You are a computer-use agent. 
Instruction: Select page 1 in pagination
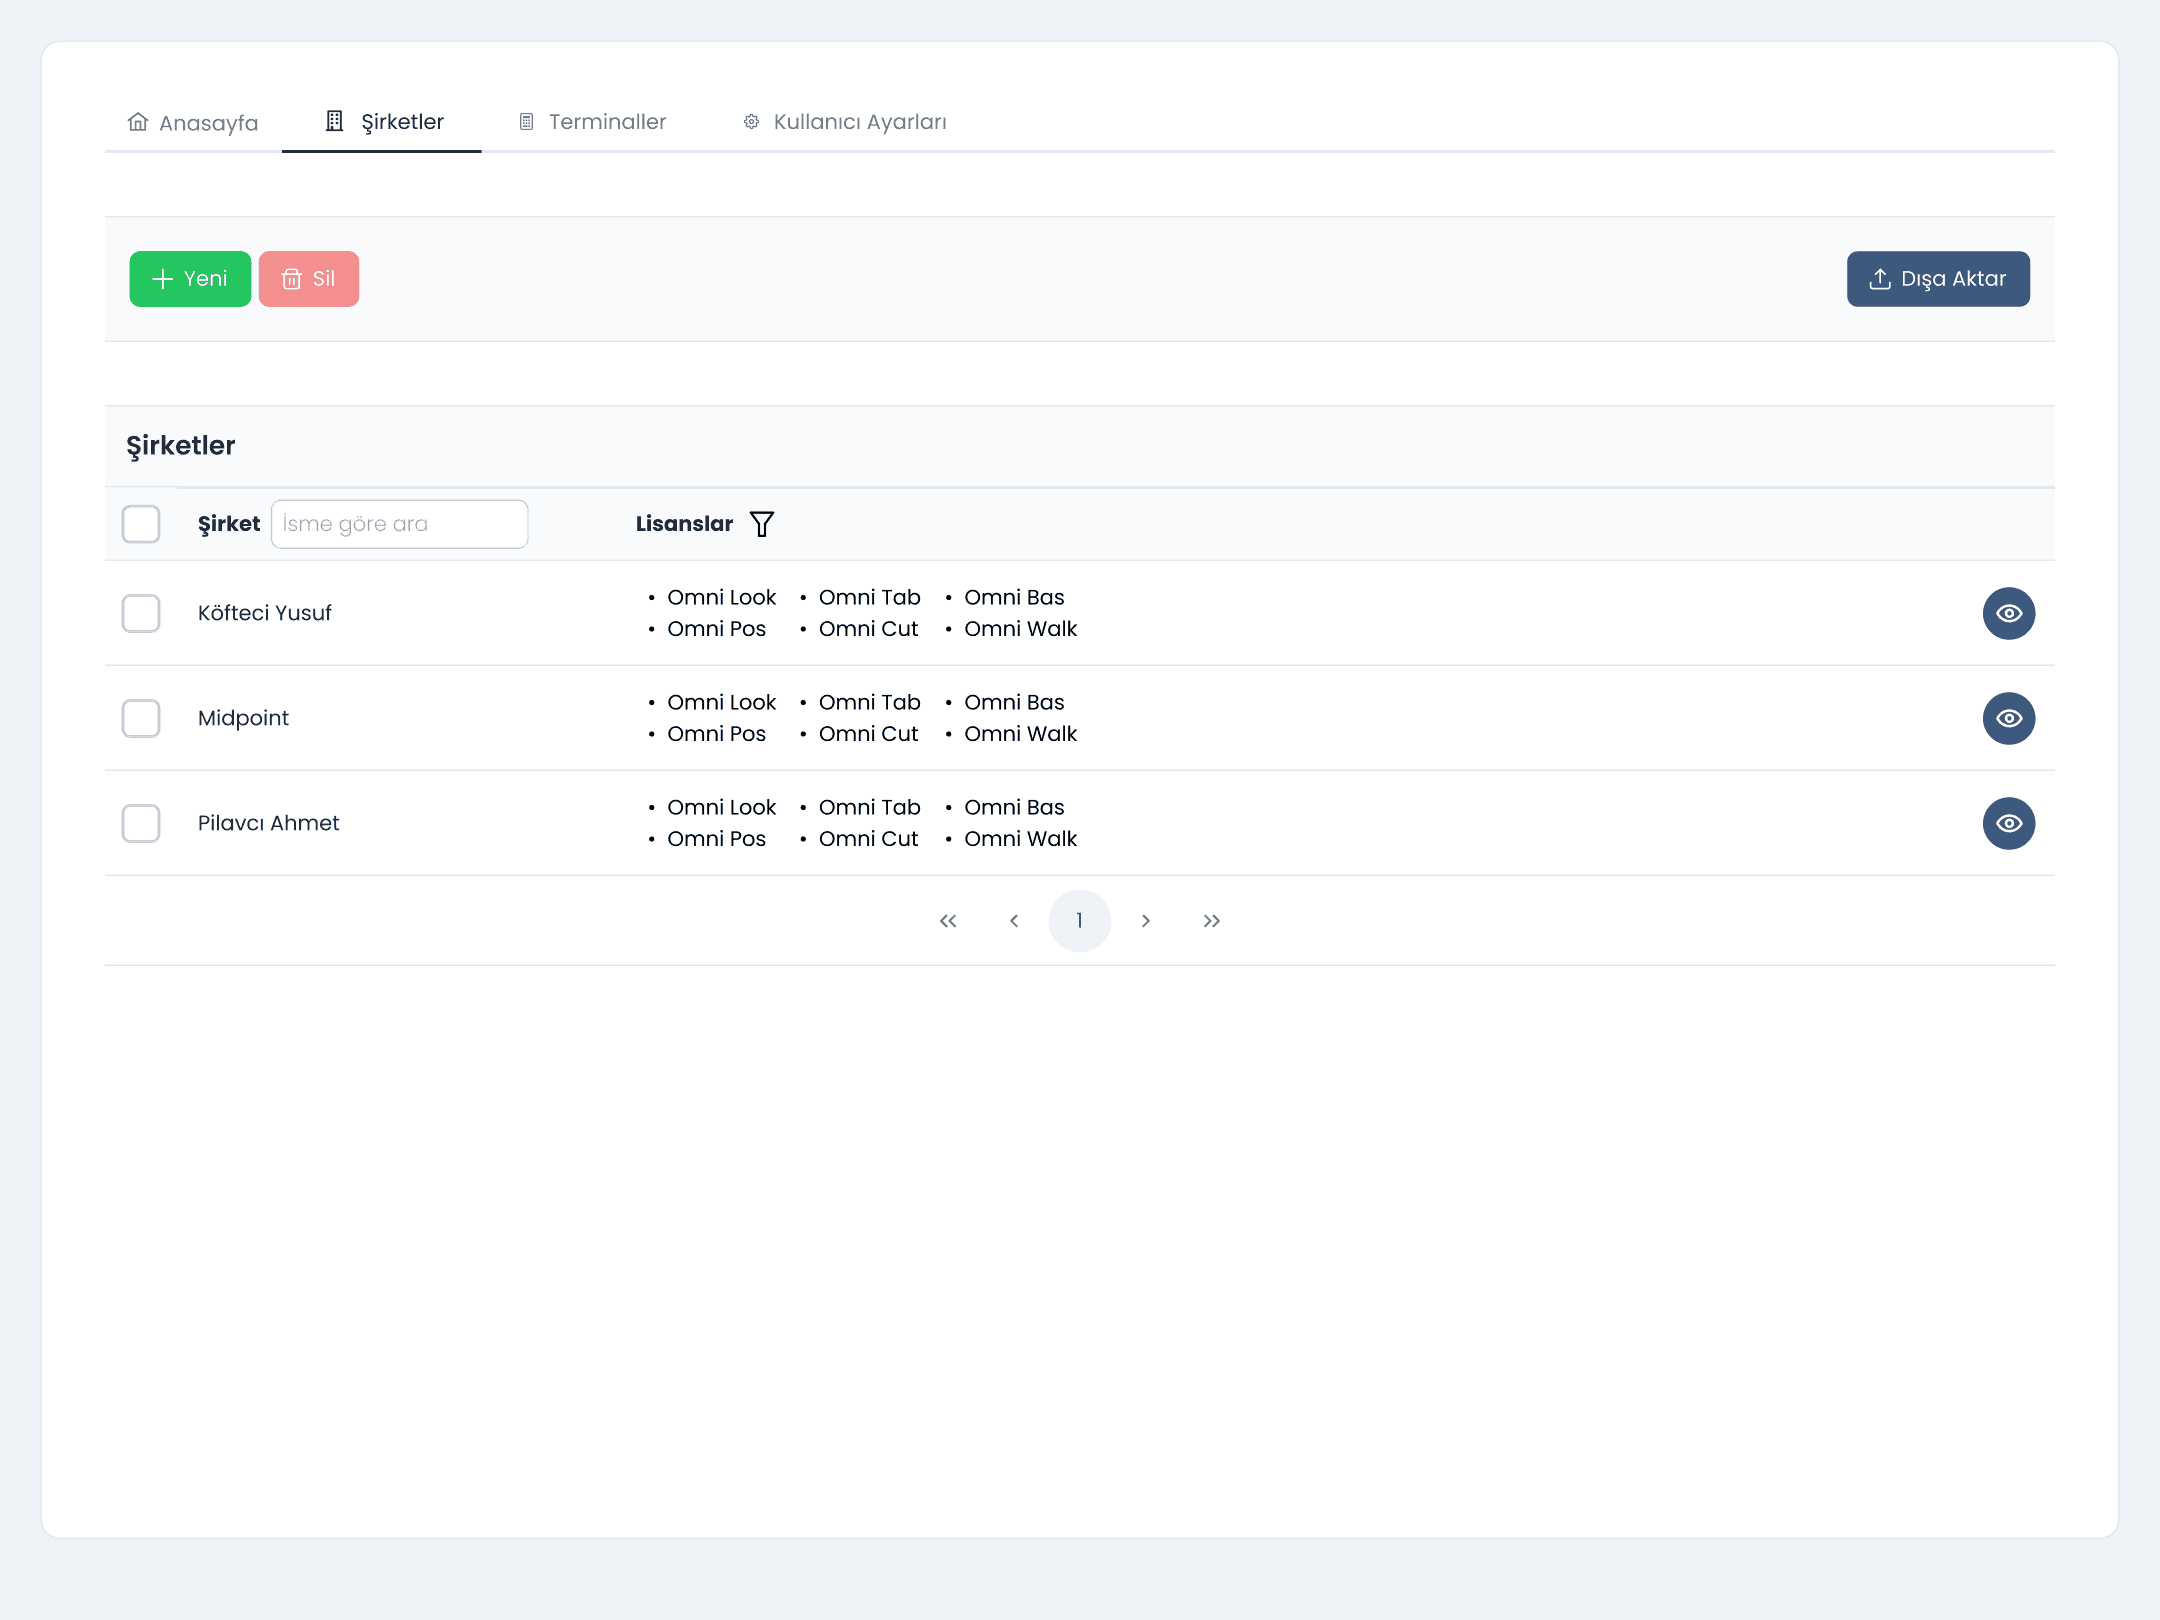tap(1080, 921)
